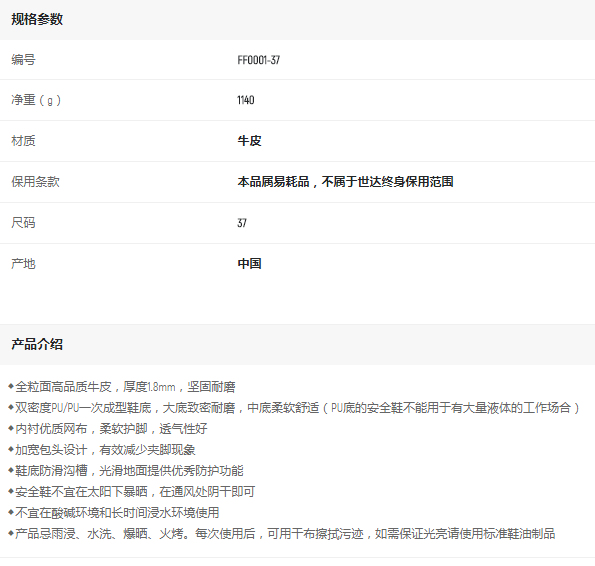Click bullet about 产品忌雨浸、水洗

tap(282, 534)
